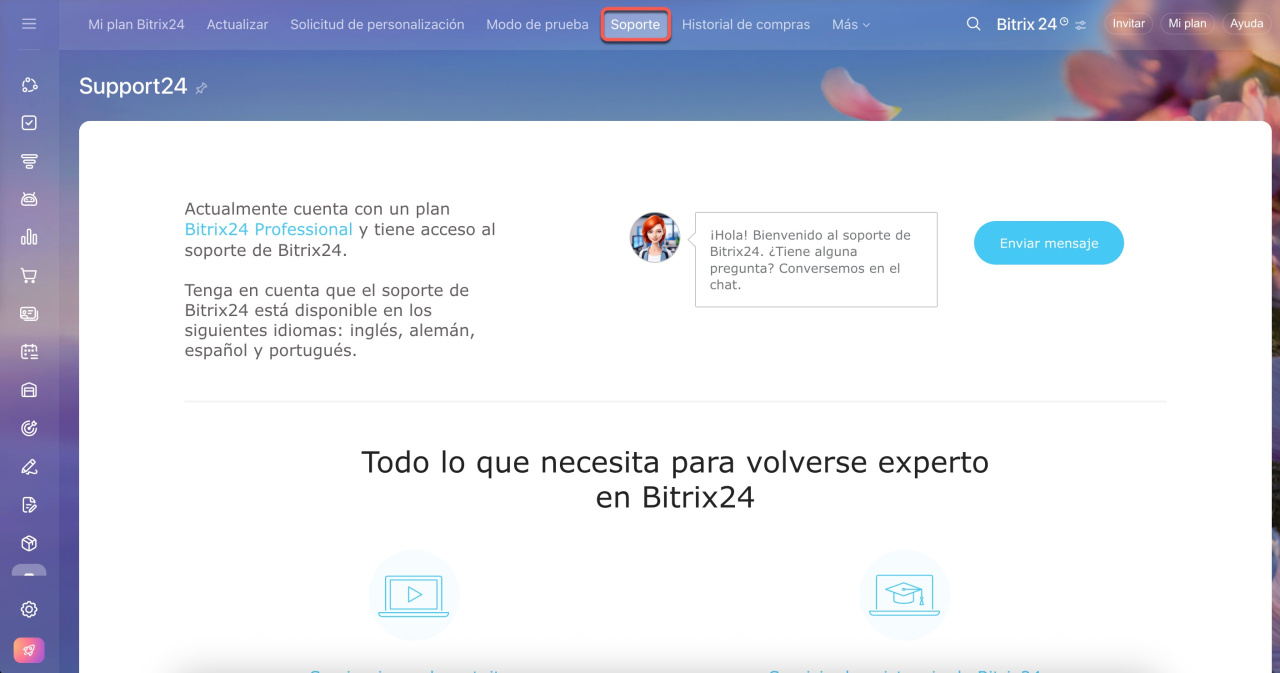Image resolution: width=1280 pixels, height=673 pixels.
Task: Click the support agent avatar
Action: (x=655, y=238)
